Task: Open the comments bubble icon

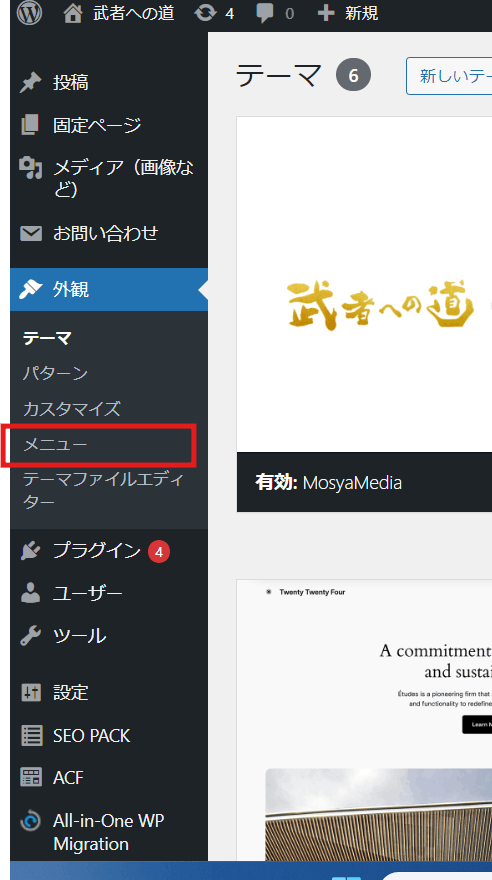Action: pyautogui.click(x=265, y=13)
